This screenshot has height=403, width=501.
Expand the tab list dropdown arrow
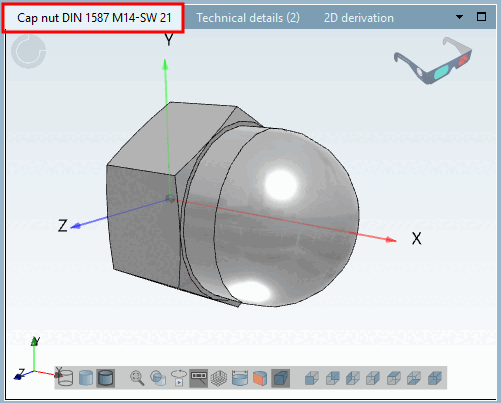[x=459, y=17]
